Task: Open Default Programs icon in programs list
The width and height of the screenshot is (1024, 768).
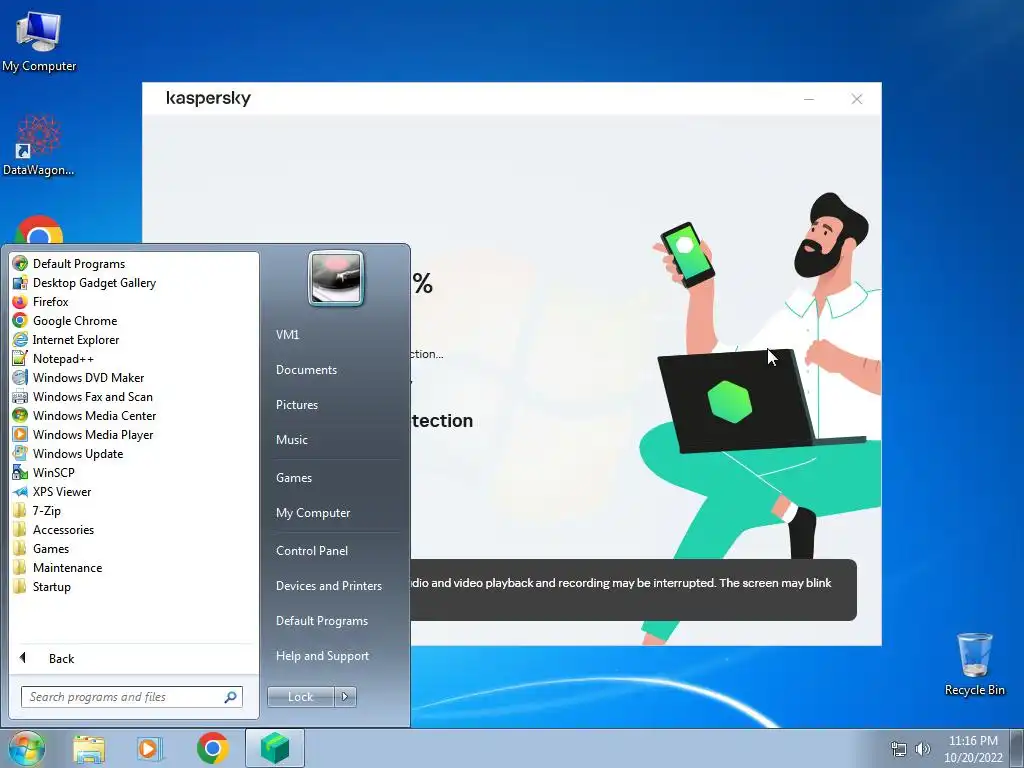Action: [20, 264]
